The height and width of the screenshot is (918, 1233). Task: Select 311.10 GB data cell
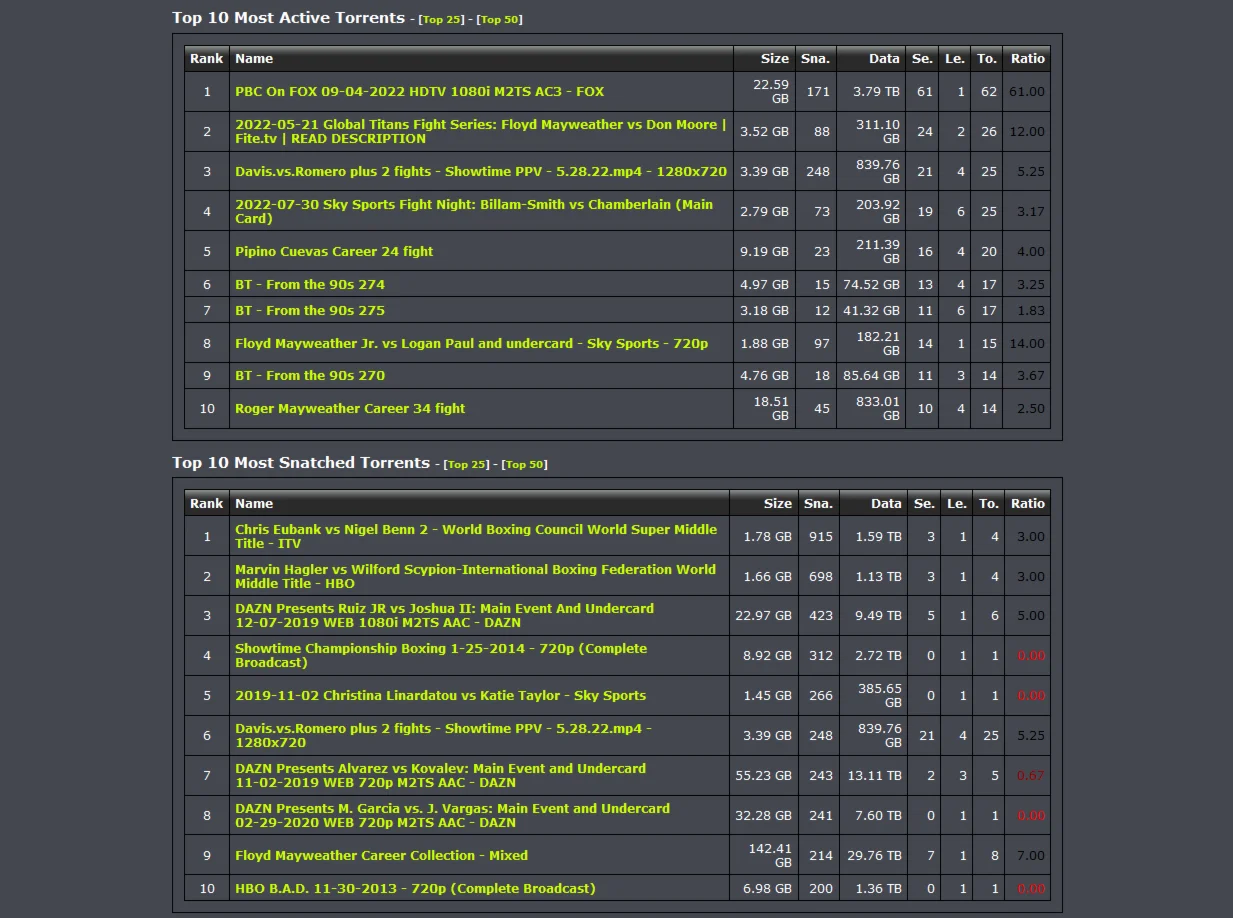pyautogui.click(x=871, y=131)
